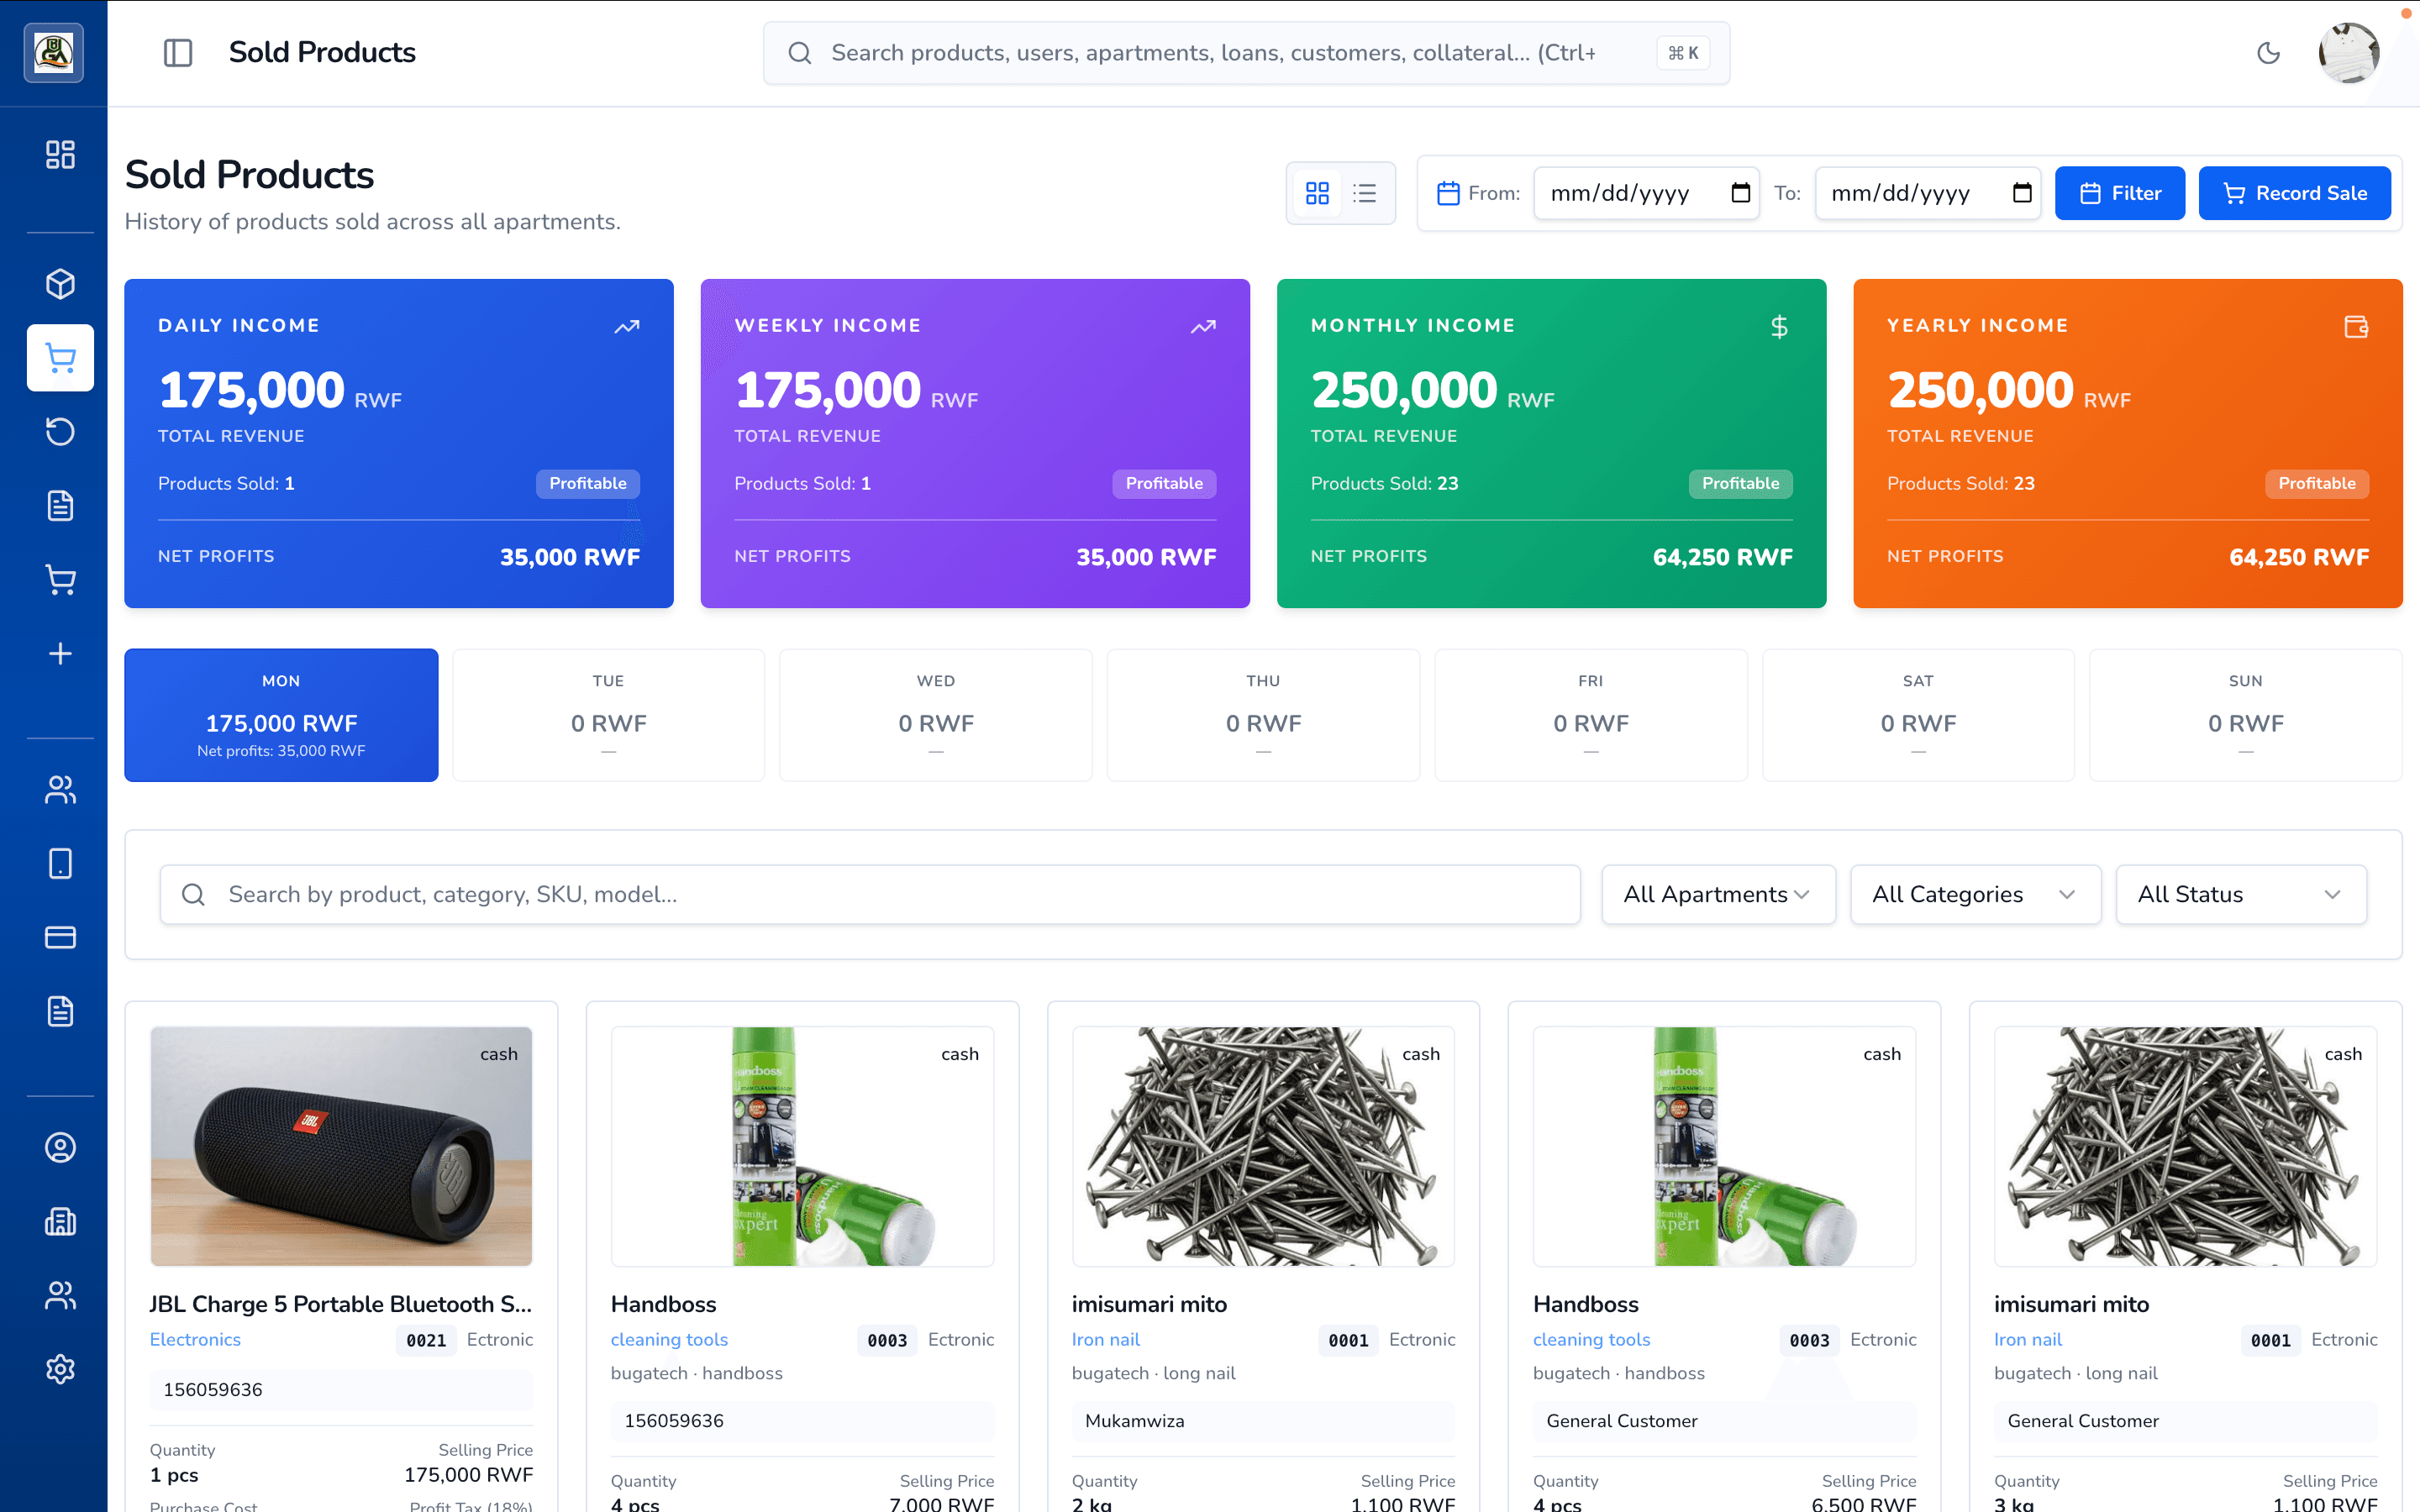Open the JBL Charge 5 speaker thumbnail

click(341, 1146)
